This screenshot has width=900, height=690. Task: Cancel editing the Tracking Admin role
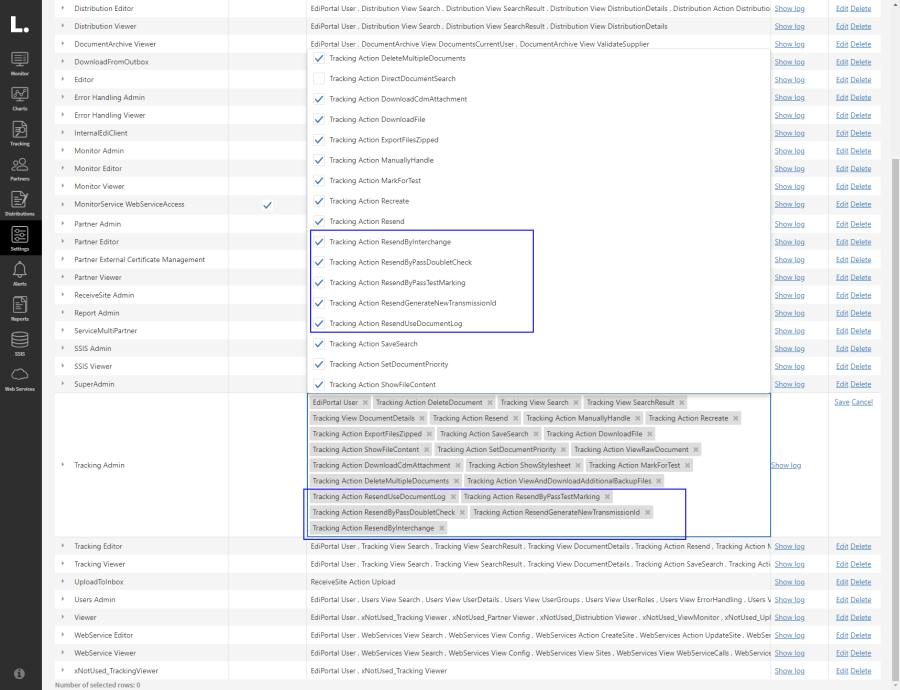click(862, 402)
